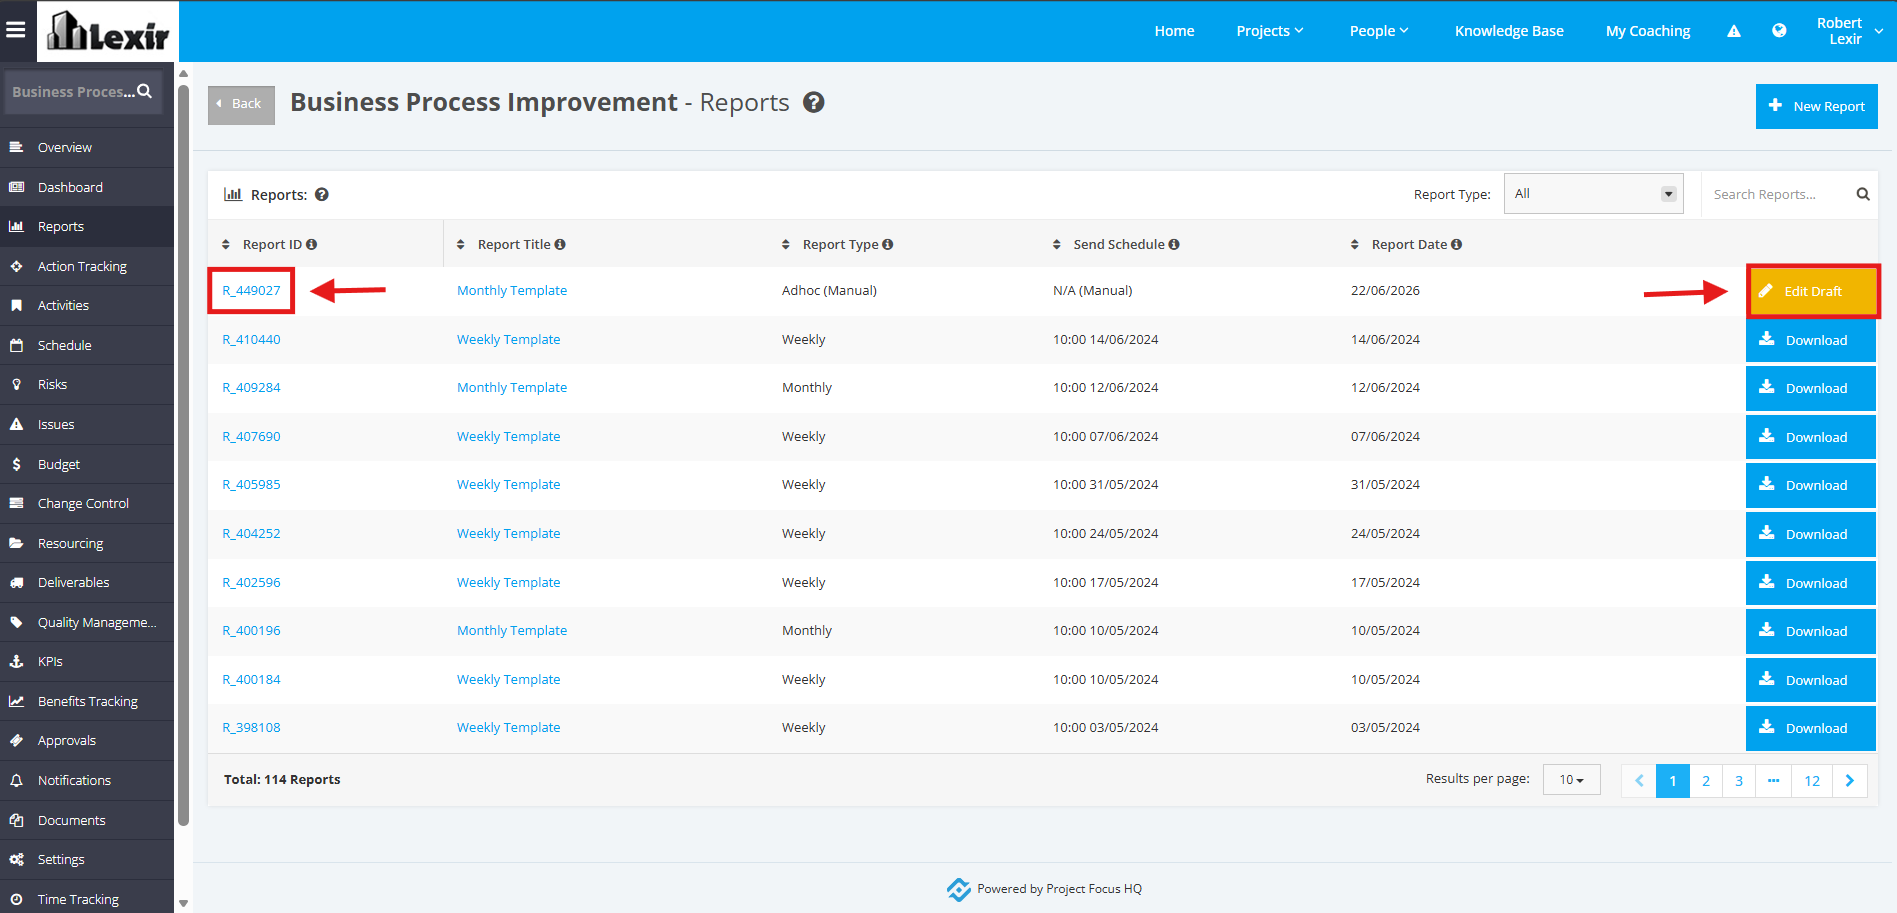Viewport: 1897px width, 913px height.
Task: Expand the Projects dropdown menu
Action: click(x=1270, y=31)
